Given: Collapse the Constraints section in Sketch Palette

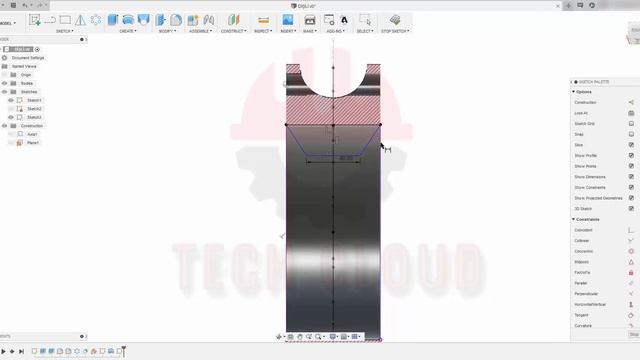Looking at the screenshot, I should (573, 219).
